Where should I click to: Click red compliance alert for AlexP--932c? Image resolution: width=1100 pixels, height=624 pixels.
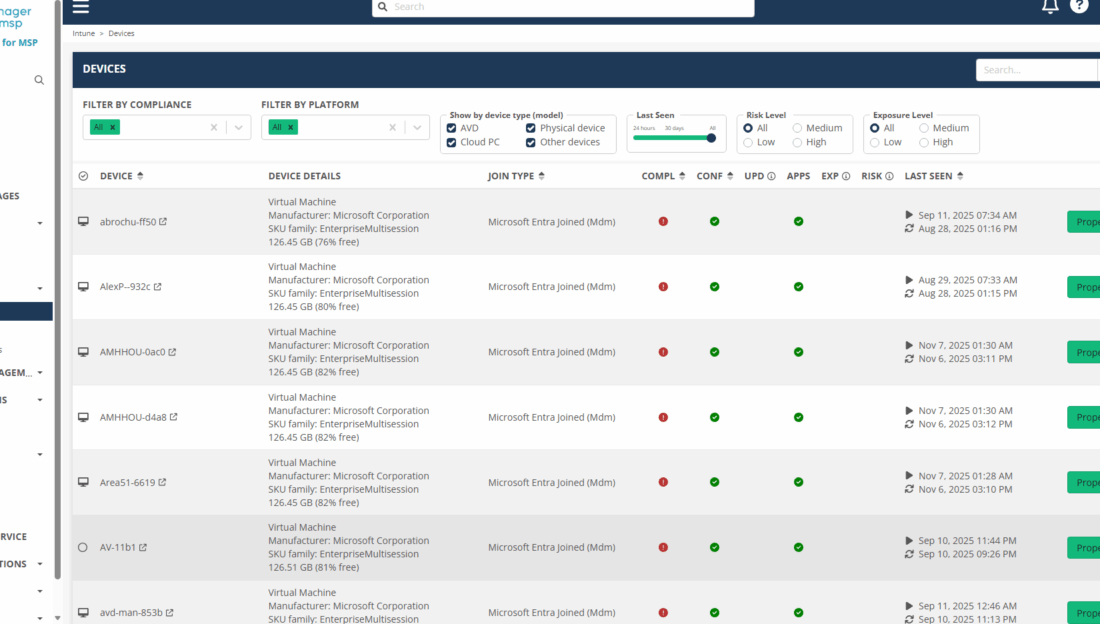663,287
